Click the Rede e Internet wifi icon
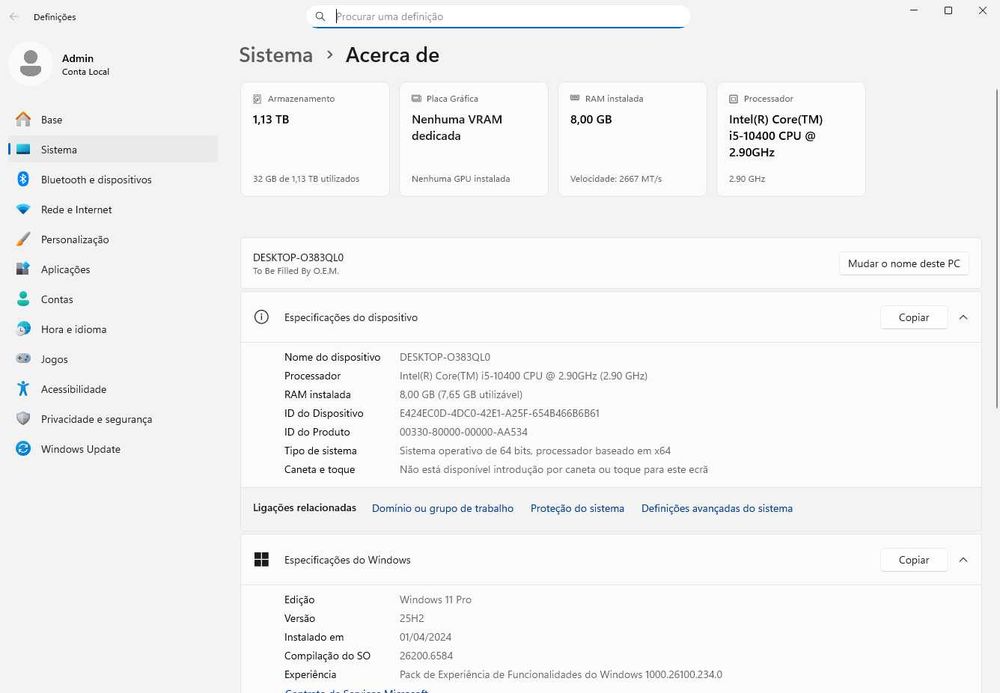The height and width of the screenshot is (693, 1000). [x=23, y=209]
